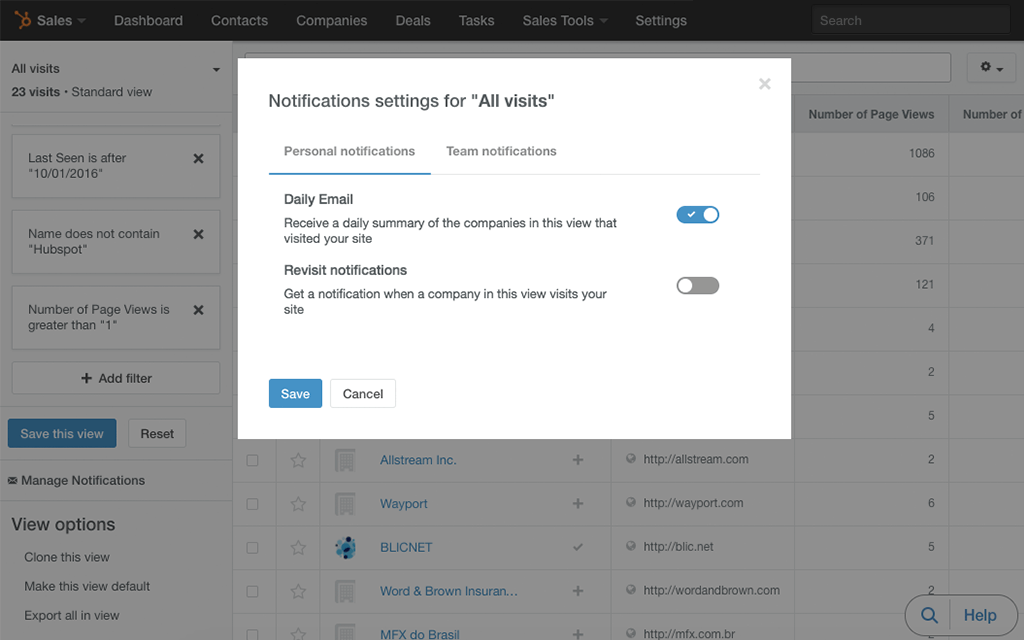Click the plus icon for Wayport
The image size is (1024, 640).
pos(577,504)
